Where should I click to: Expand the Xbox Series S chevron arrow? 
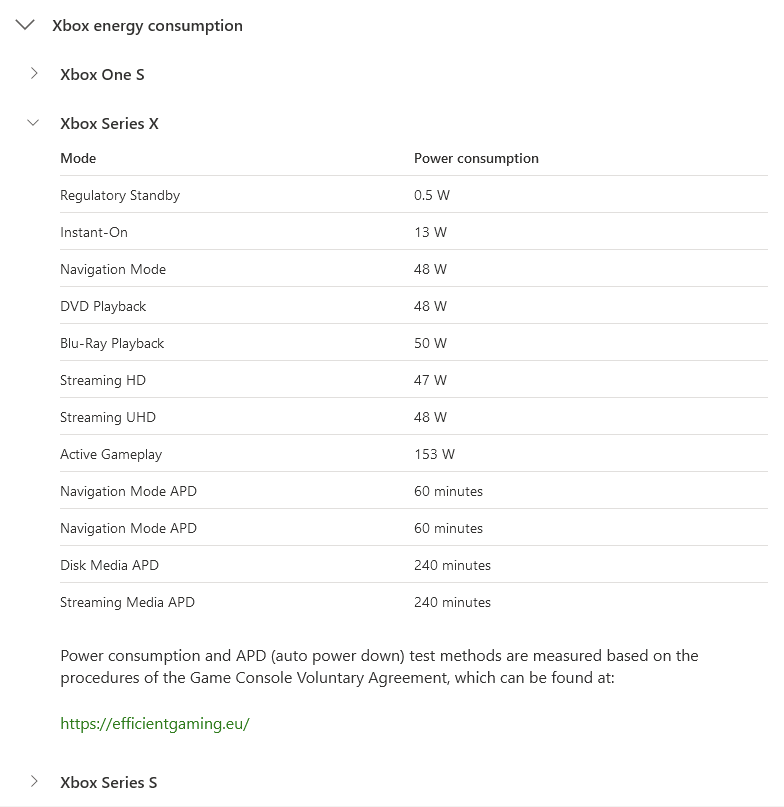click(34, 782)
